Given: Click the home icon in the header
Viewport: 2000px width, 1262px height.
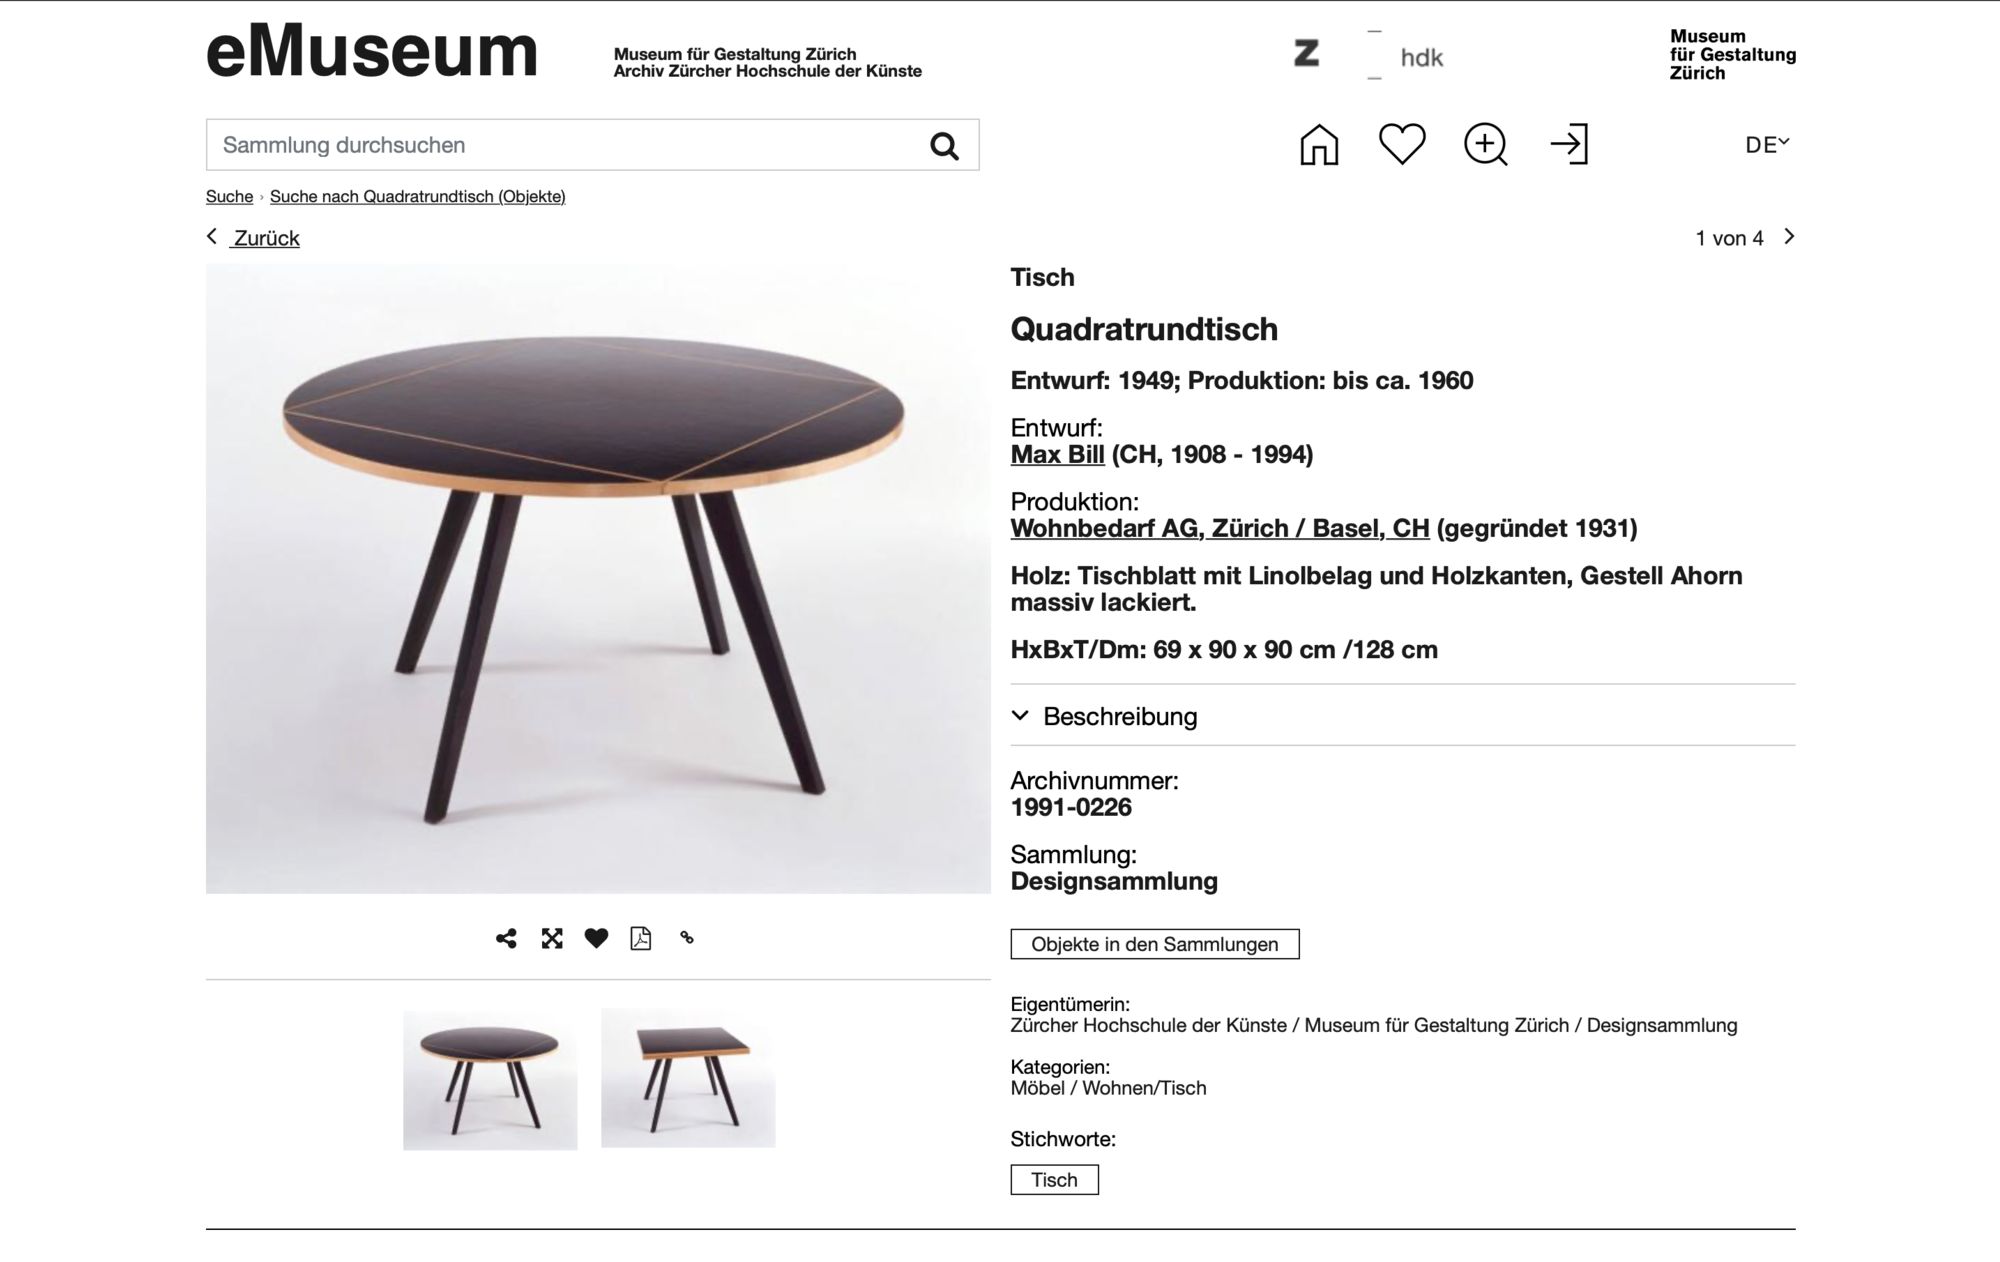Looking at the screenshot, I should coord(1318,145).
